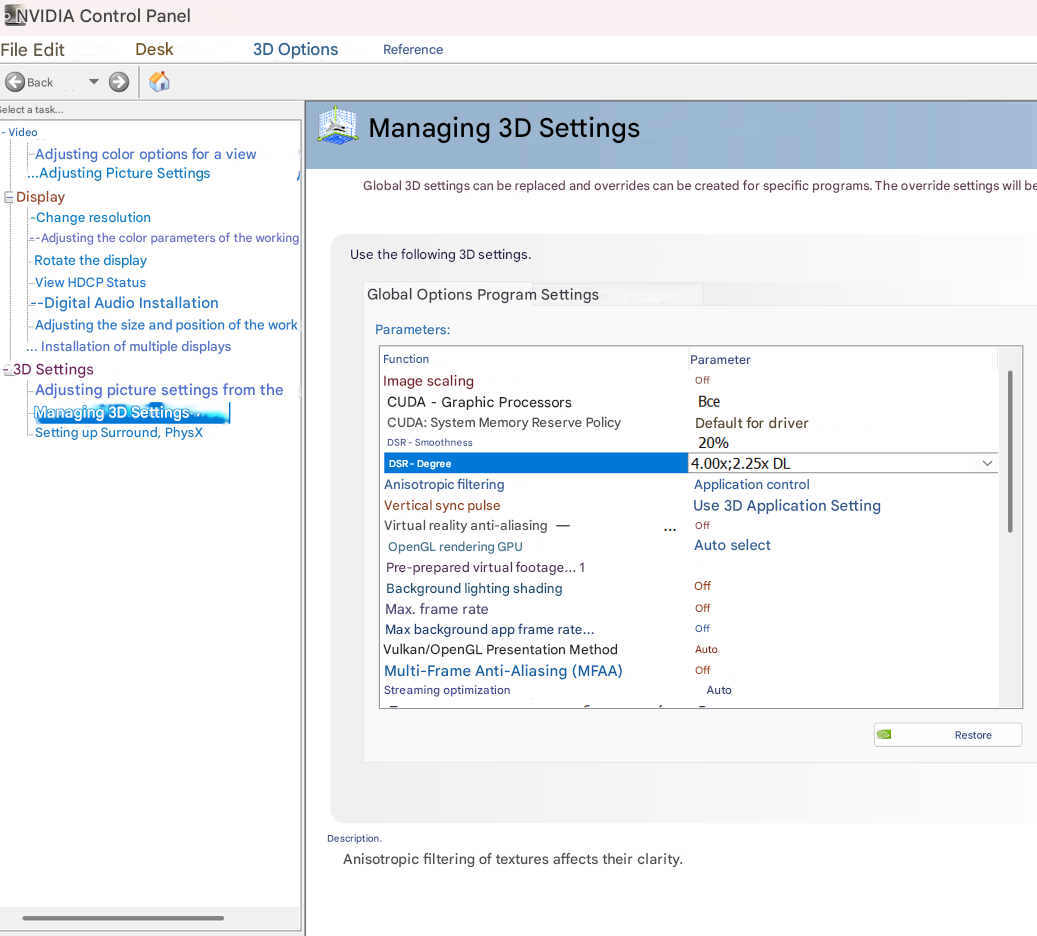The image size is (1037, 936).
Task: Open the Back history dropdown arrow
Action: (x=94, y=82)
